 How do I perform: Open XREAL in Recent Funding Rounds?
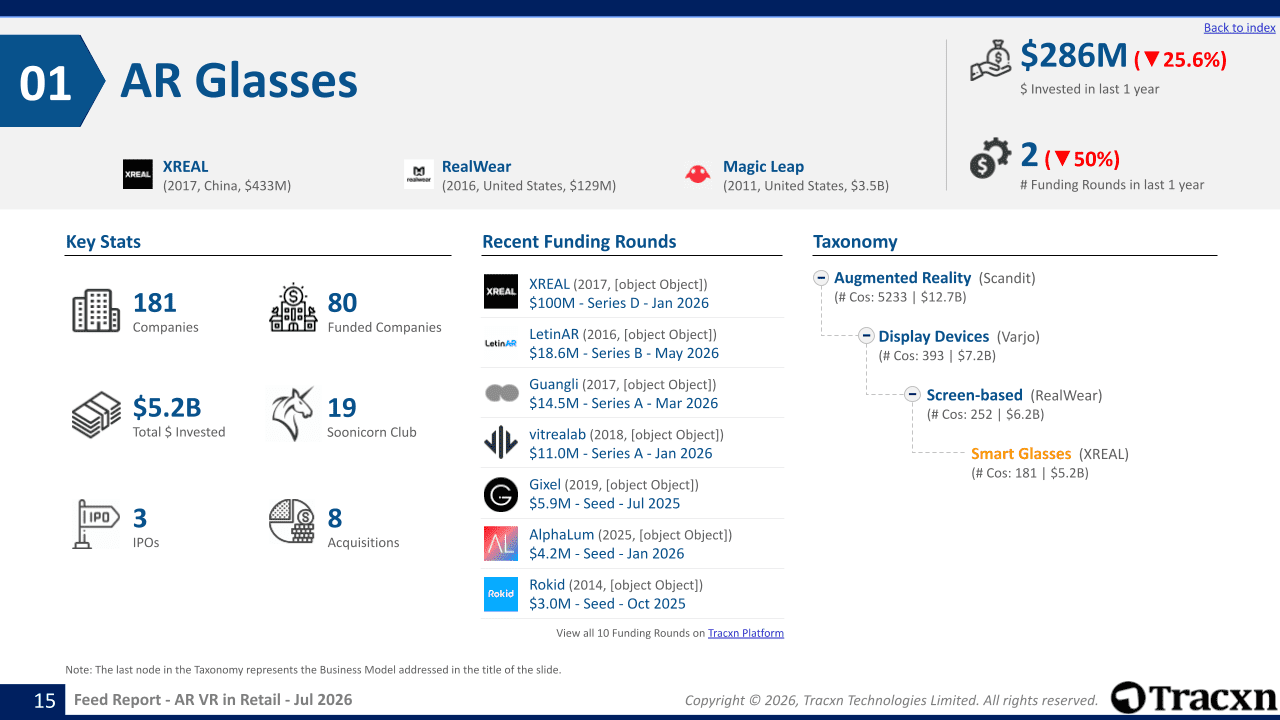(x=549, y=284)
